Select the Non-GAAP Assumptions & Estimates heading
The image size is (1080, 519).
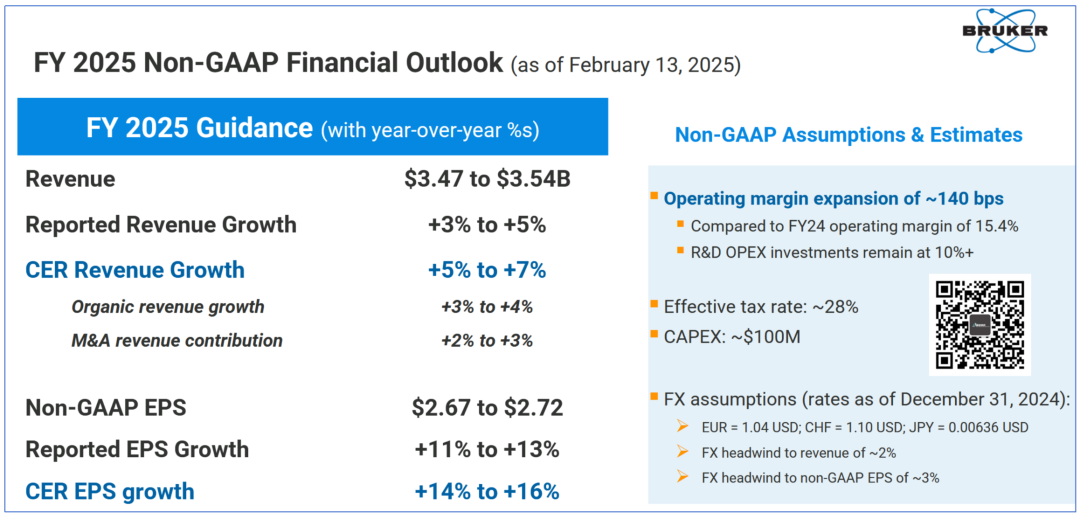coord(848,135)
